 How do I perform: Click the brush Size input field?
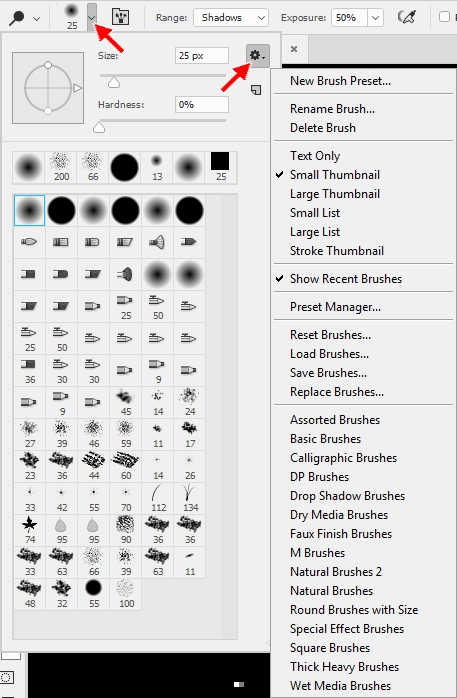tap(202, 56)
